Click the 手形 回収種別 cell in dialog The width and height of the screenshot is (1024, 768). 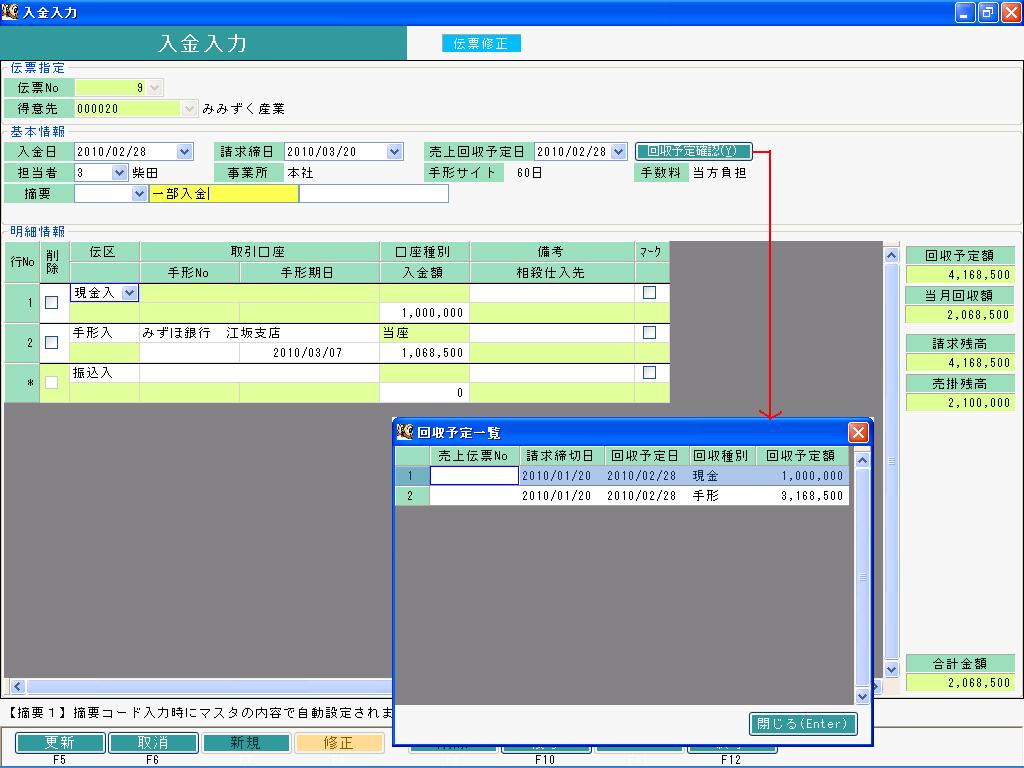pyautogui.click(x=723, y=496)
